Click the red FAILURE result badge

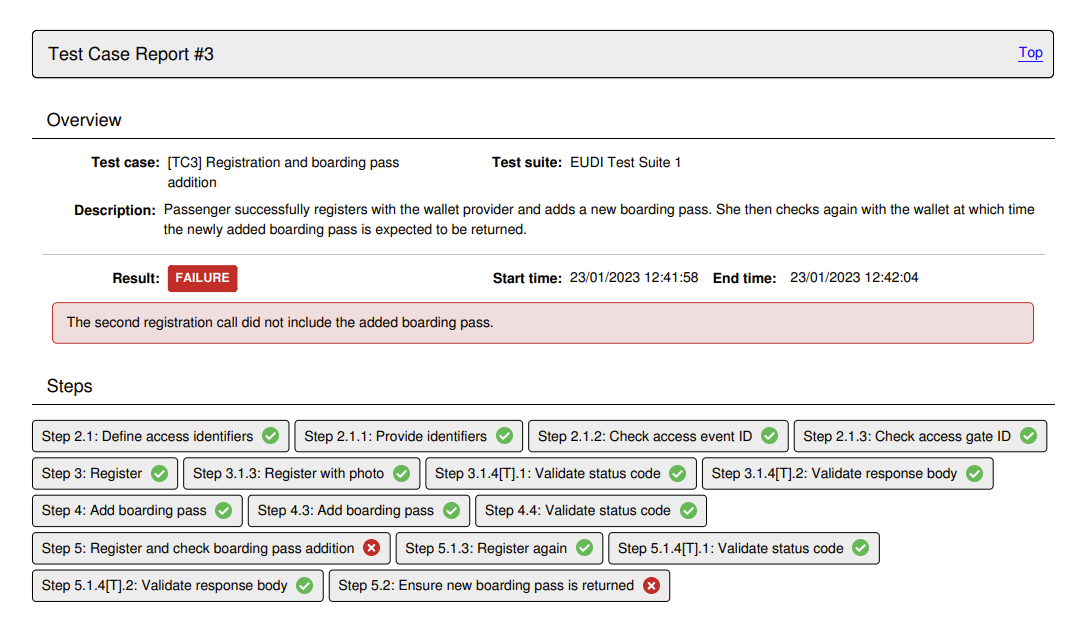202,278
